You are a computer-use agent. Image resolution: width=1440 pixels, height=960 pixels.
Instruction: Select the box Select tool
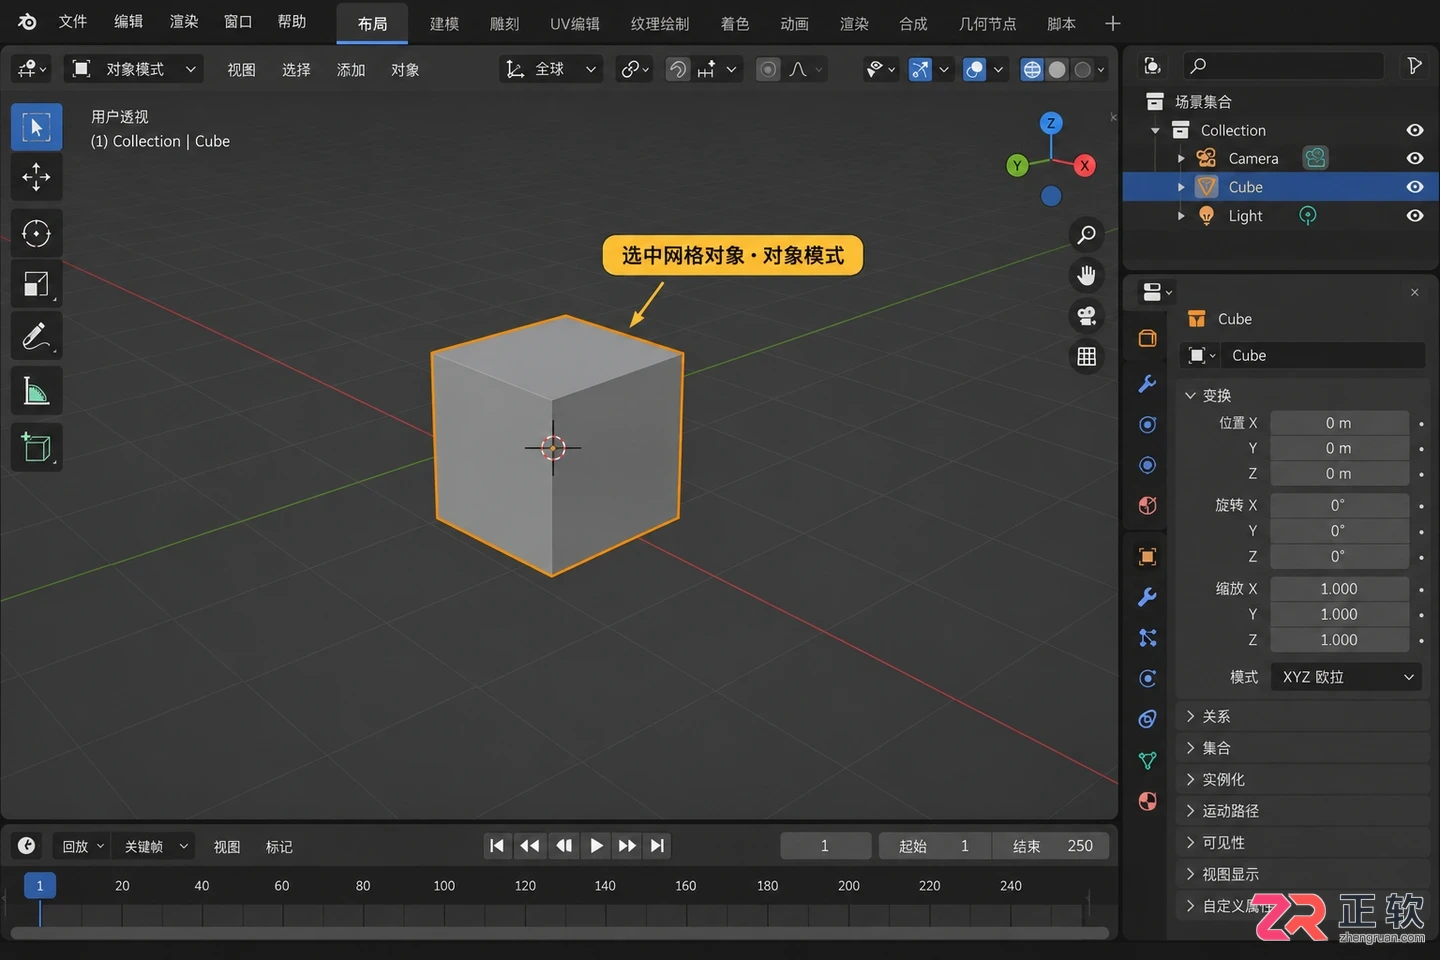(x=36, y=127)
